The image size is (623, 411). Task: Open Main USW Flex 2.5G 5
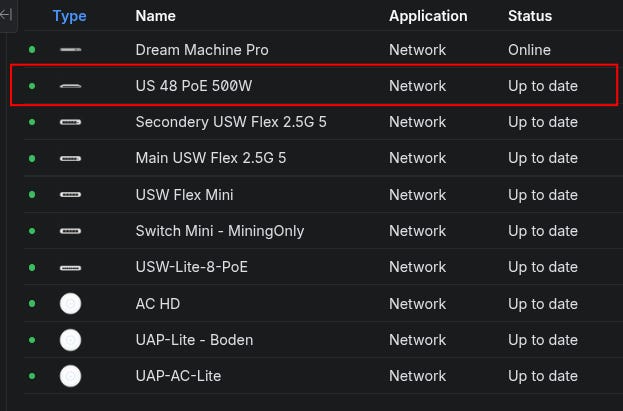click(211, 158)
